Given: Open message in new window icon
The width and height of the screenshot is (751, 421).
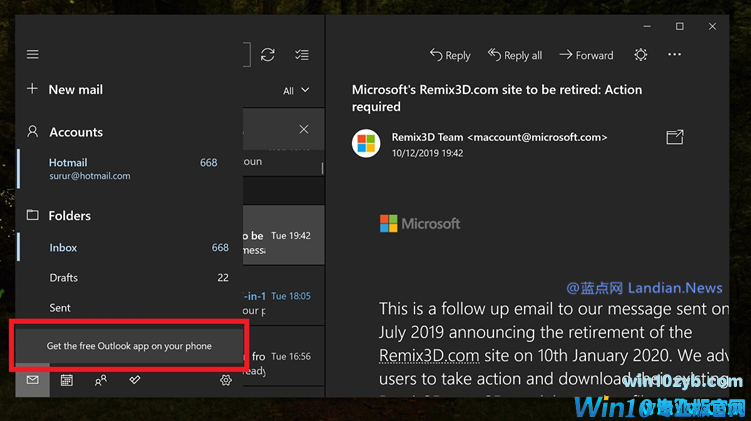Looking at the screenshot, I should (x=675, y=137).
